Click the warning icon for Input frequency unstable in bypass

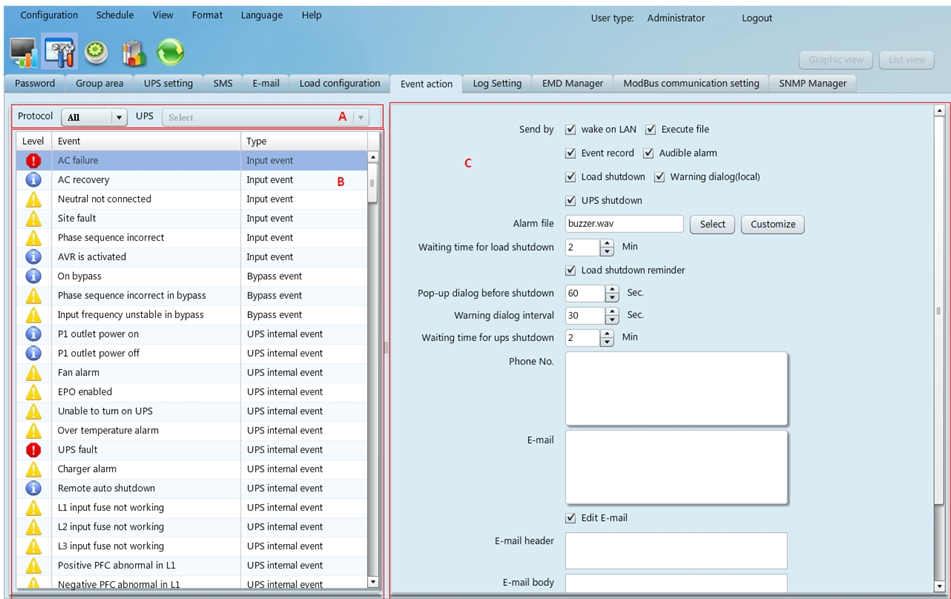click(x=33, y=315)
